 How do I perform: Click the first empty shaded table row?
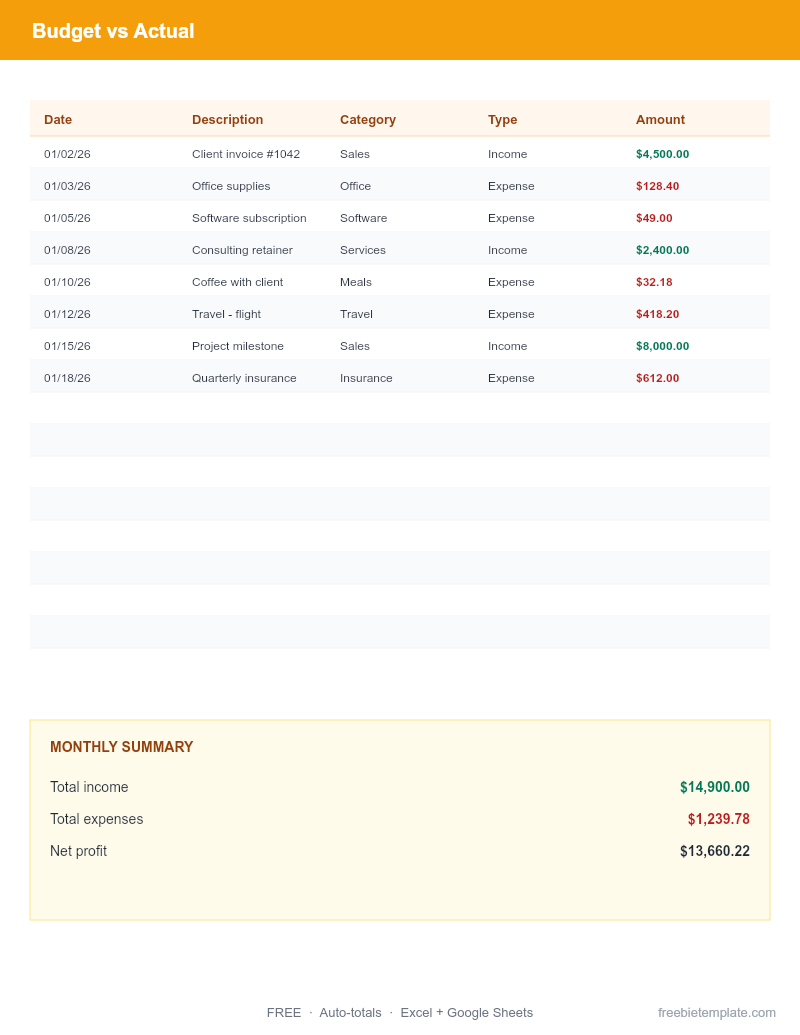point(400,440)
